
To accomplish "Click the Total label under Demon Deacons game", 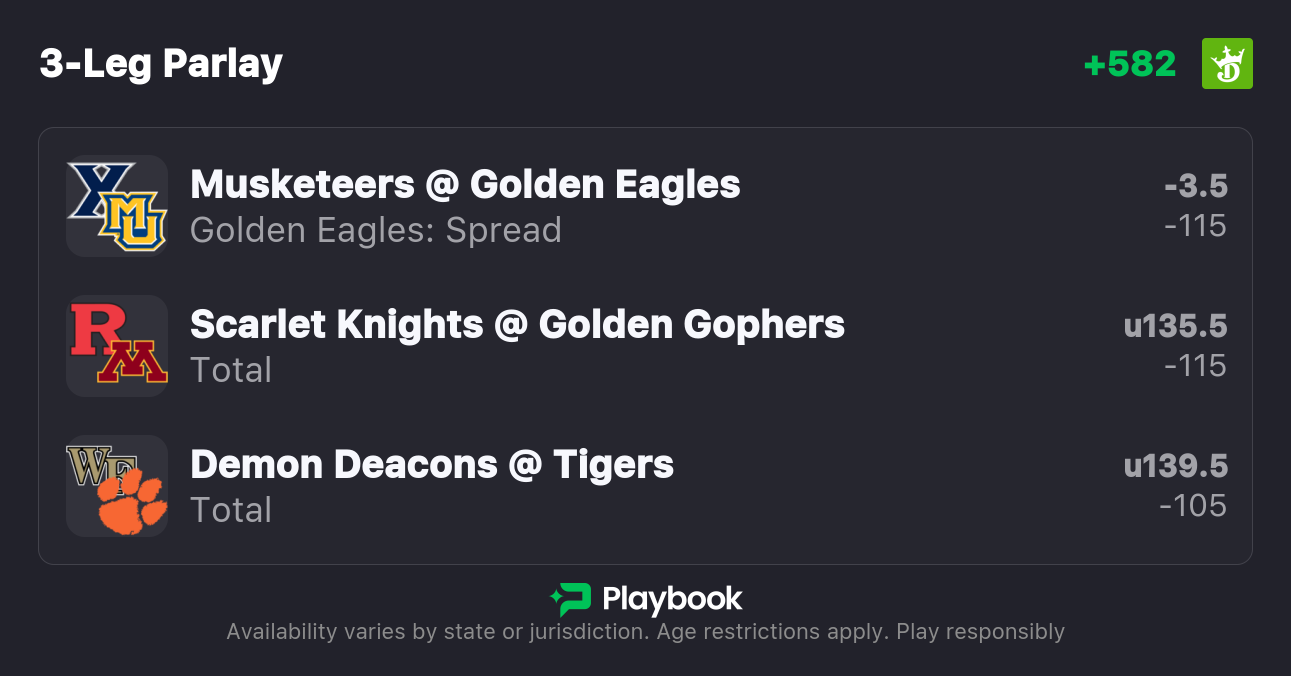I will tap(231, 510).
